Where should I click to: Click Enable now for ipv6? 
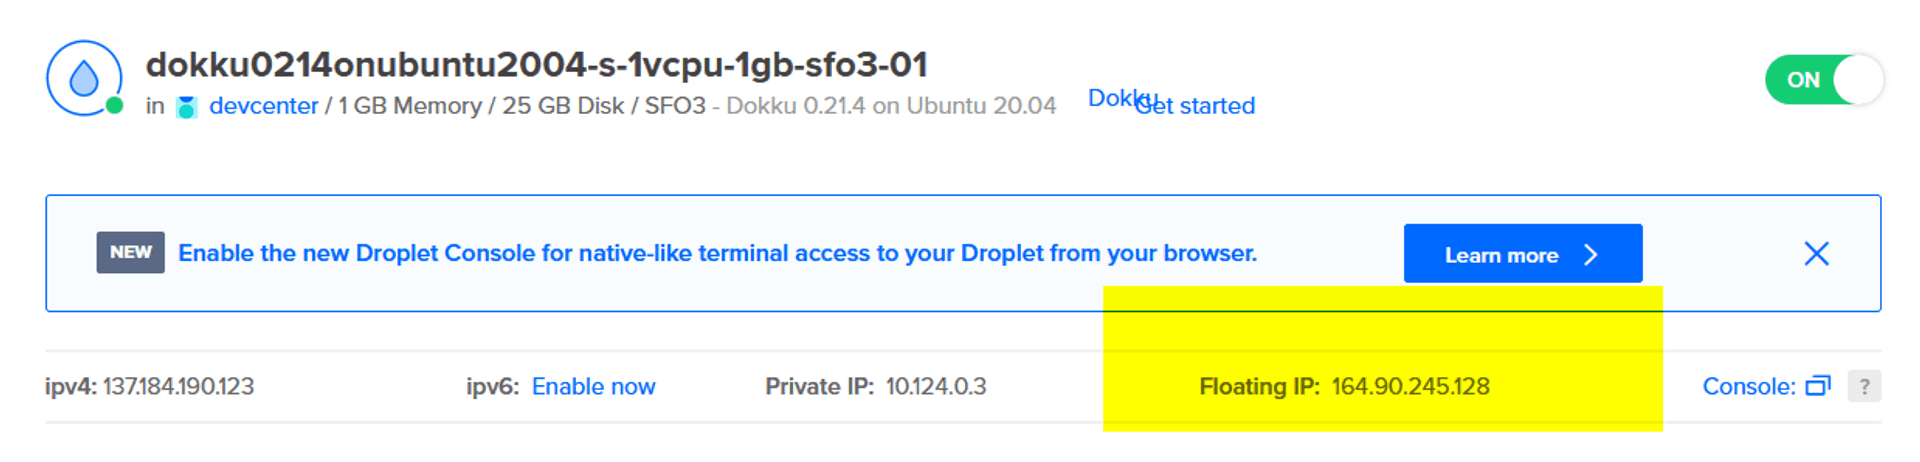point(593,387)
